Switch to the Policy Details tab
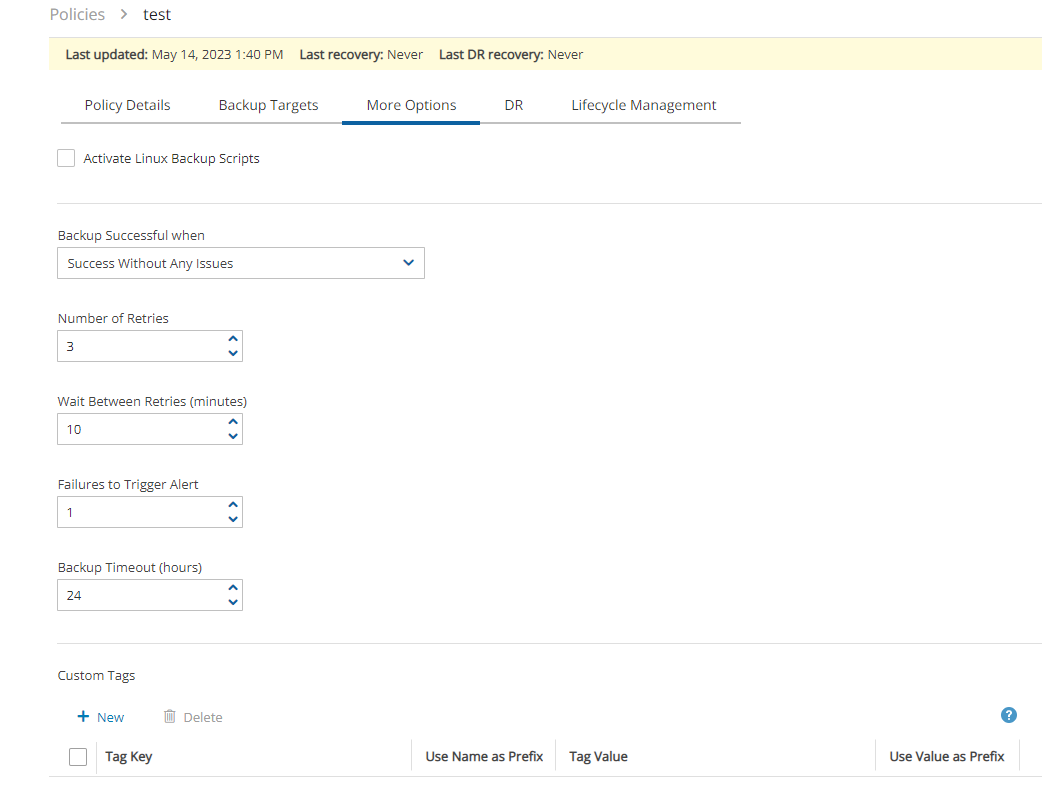The height and width of the screenshot is (794, 1042). click(127, 105)
